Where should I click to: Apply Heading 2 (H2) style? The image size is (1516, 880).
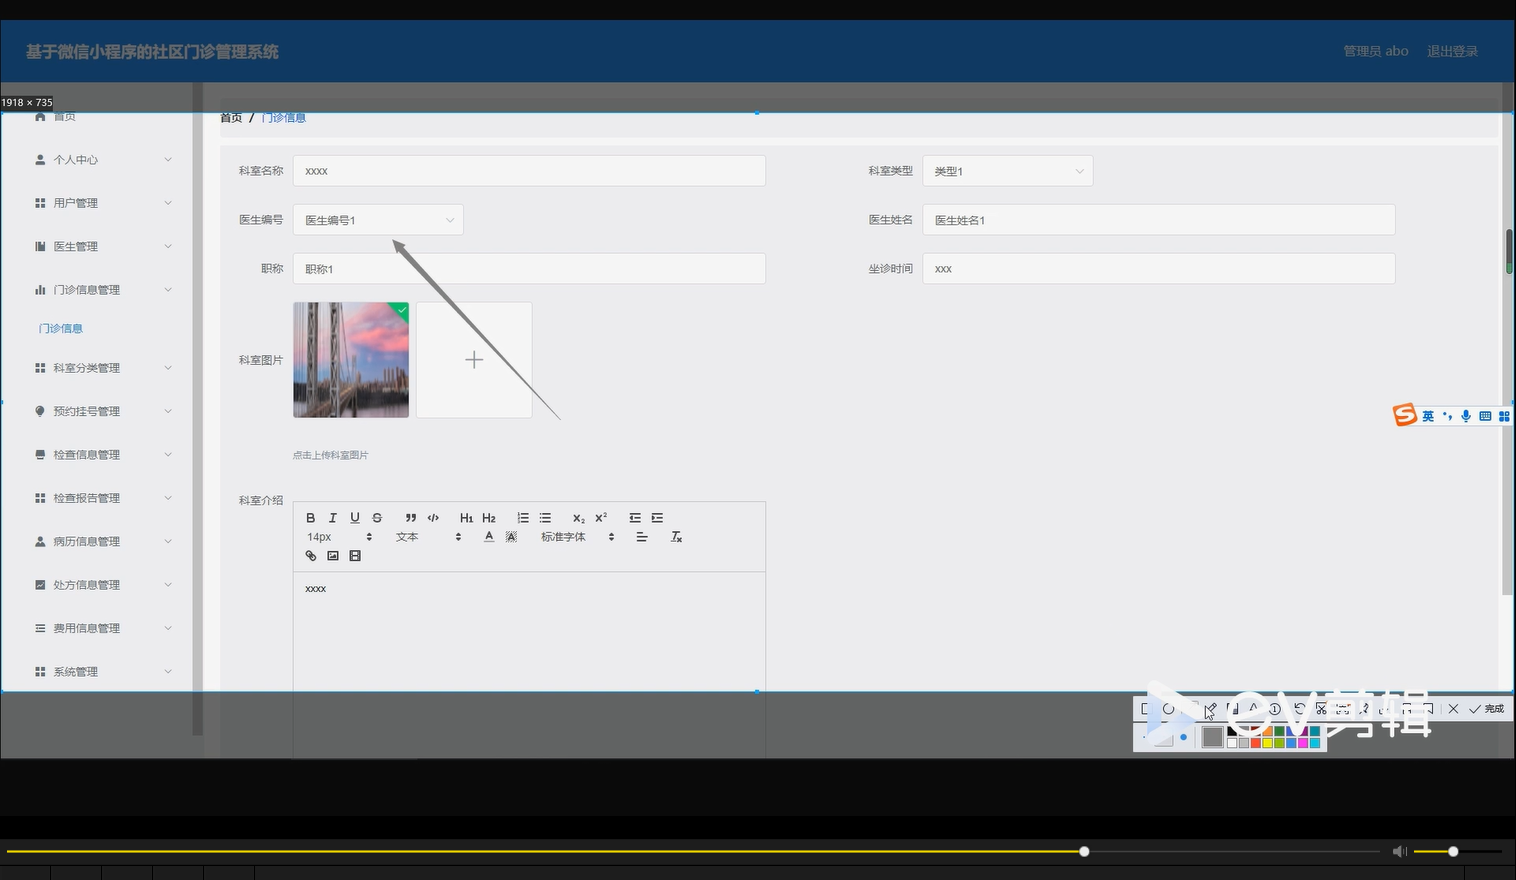tap(489, 518)
